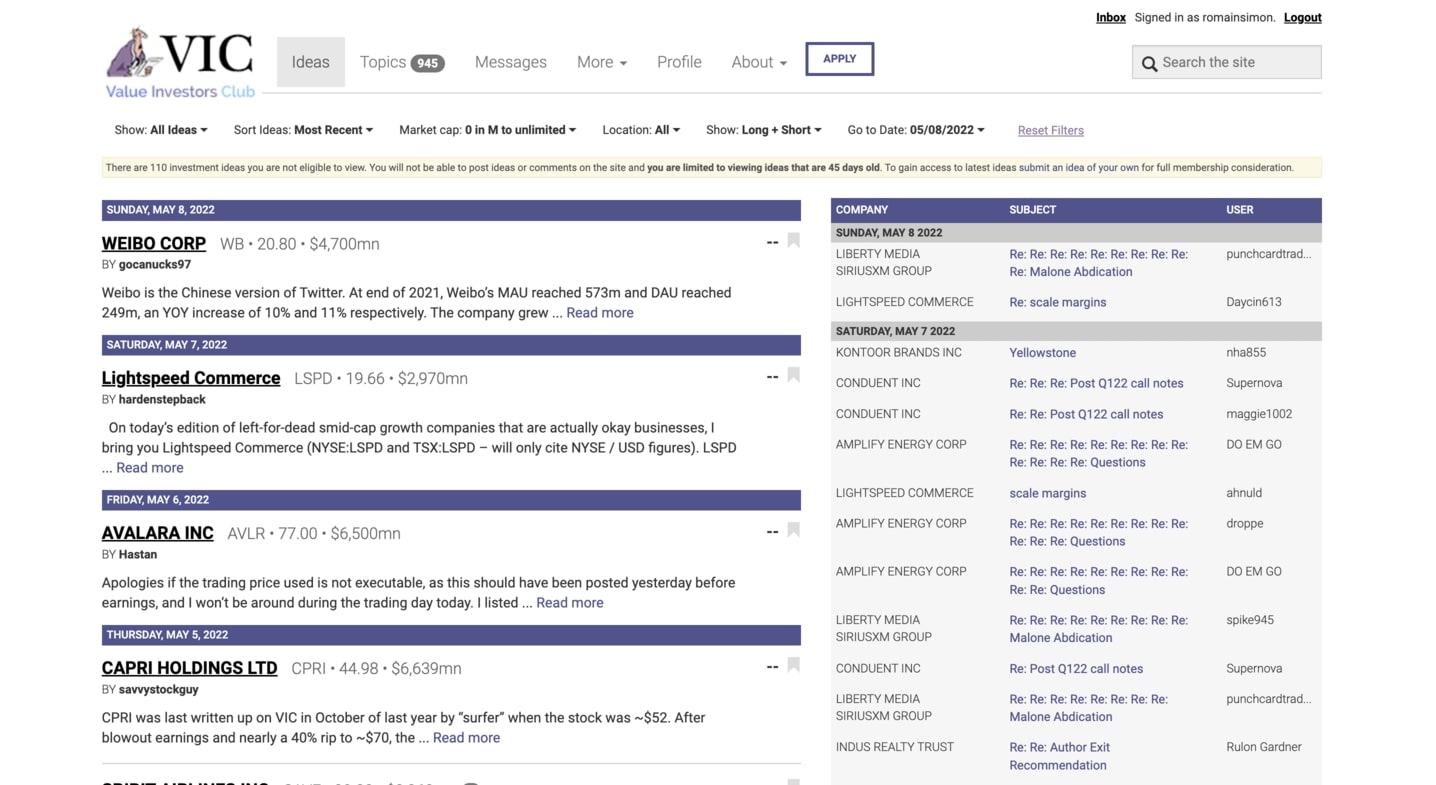Focus the Search the site field

[1227, 62]
